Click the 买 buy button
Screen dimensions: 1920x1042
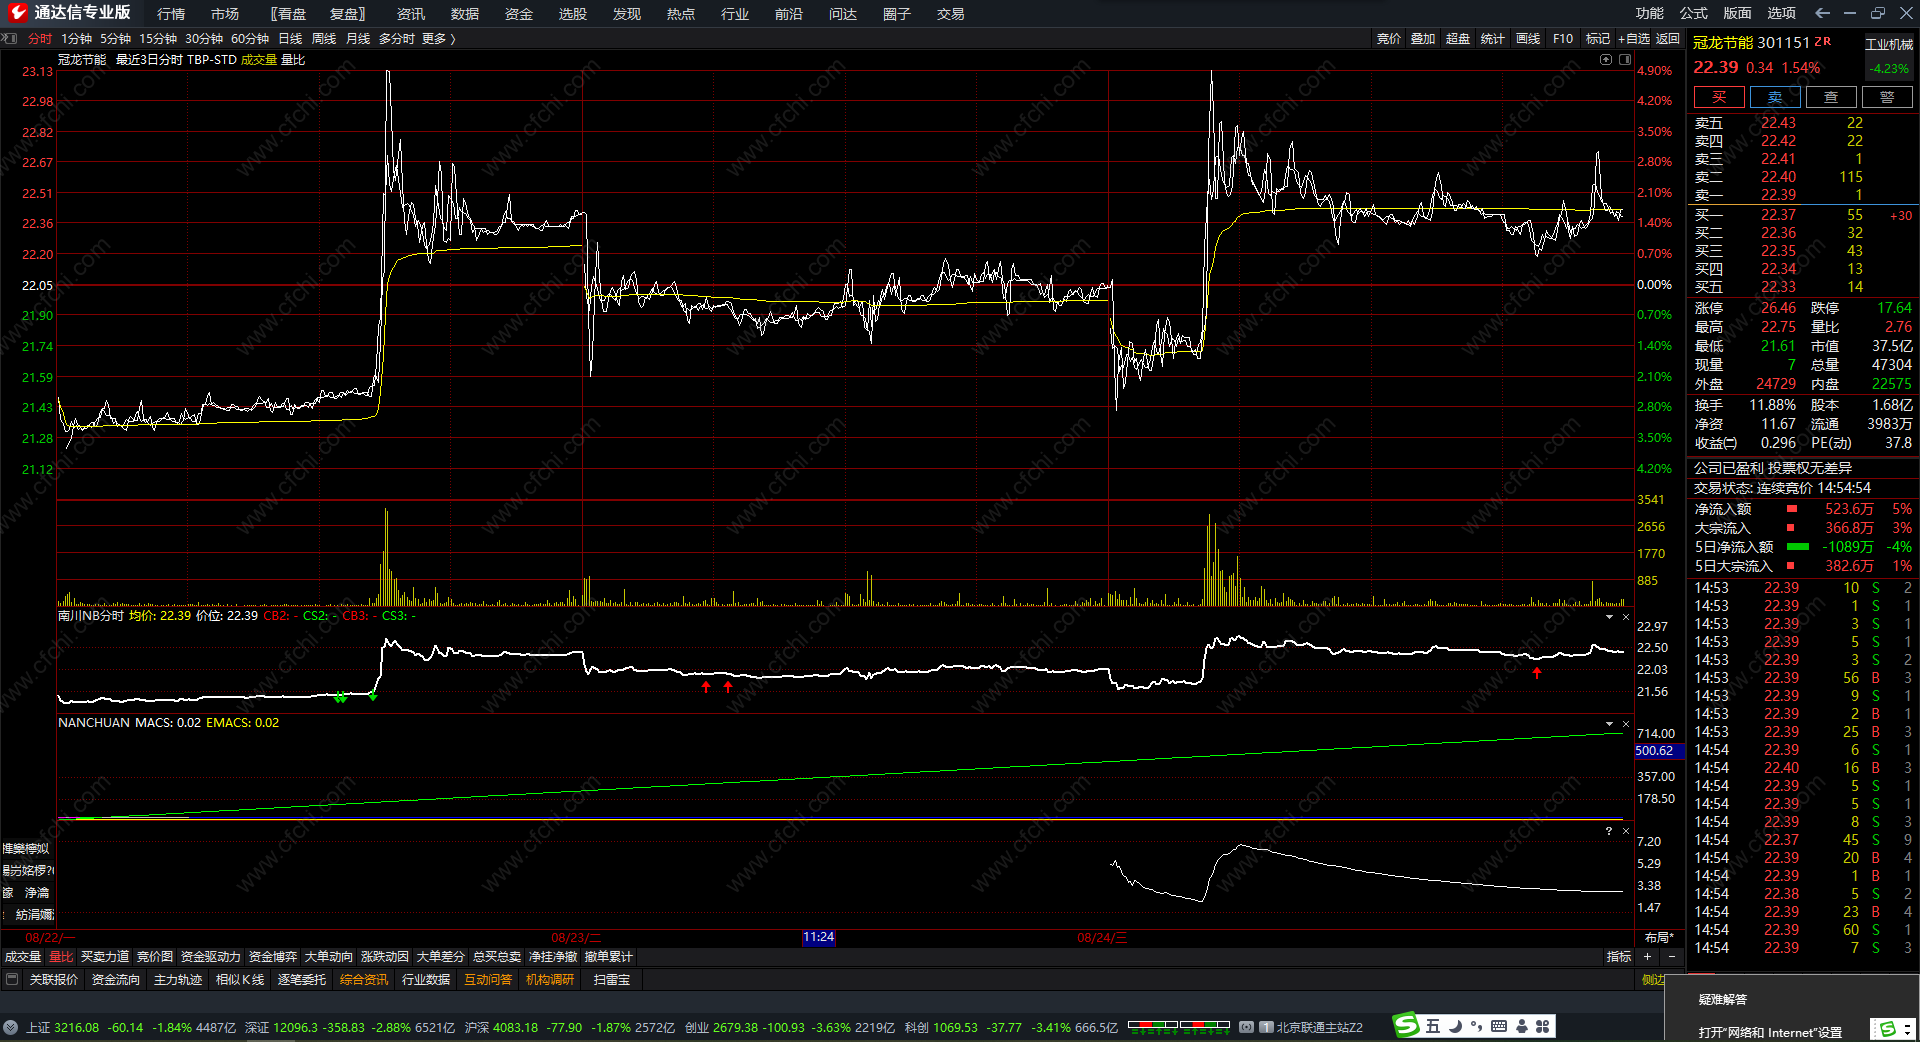1719,97
